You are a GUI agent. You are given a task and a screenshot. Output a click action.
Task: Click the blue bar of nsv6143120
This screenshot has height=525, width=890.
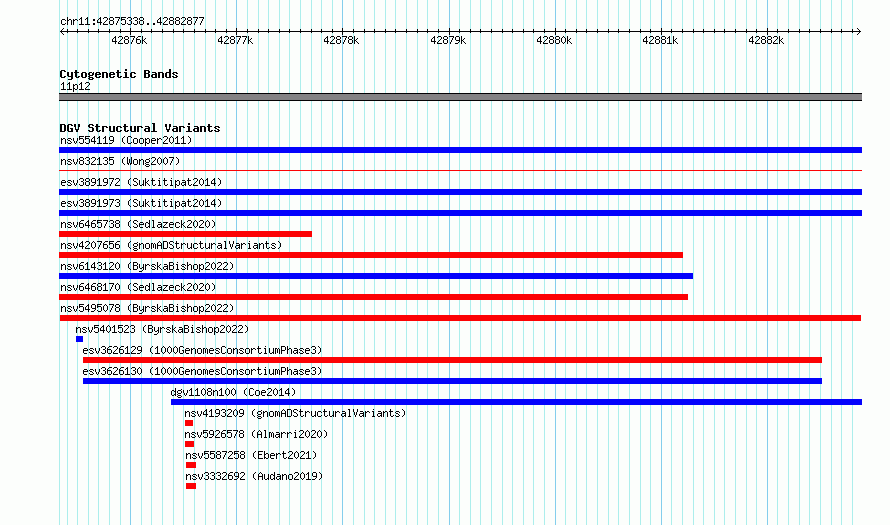pos(376,276)
